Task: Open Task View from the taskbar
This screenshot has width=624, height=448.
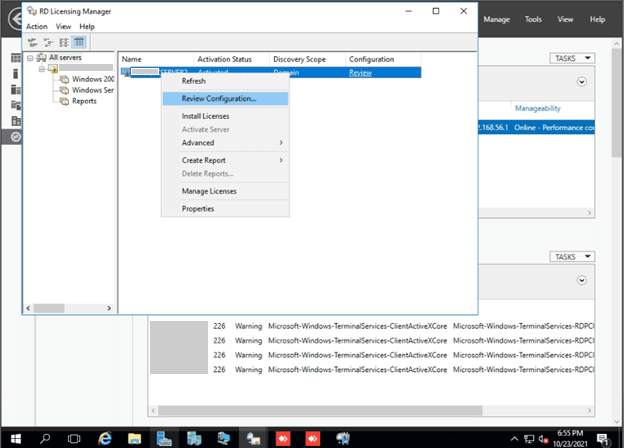Action: point(74,438)
